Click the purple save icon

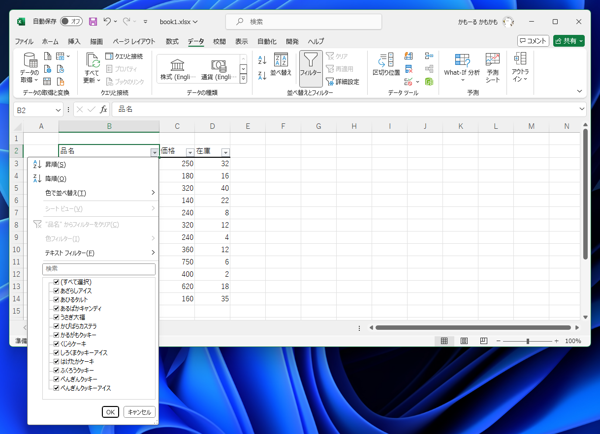tap(93, 21)
